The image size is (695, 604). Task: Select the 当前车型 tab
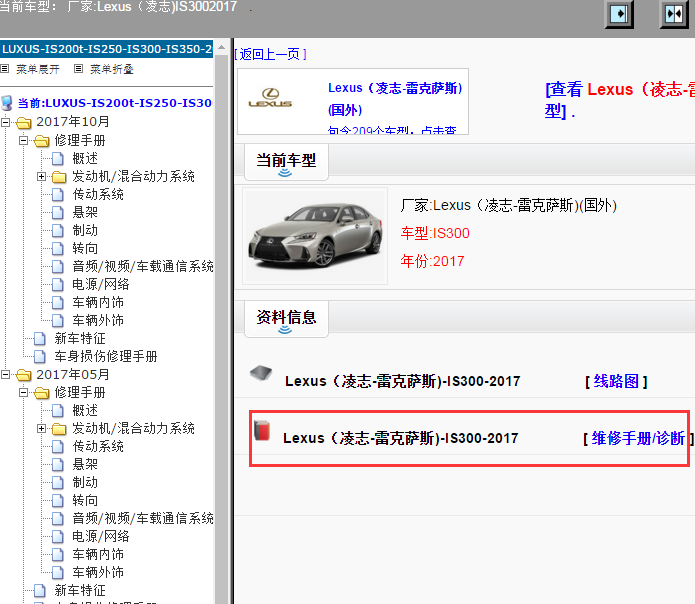286,163
